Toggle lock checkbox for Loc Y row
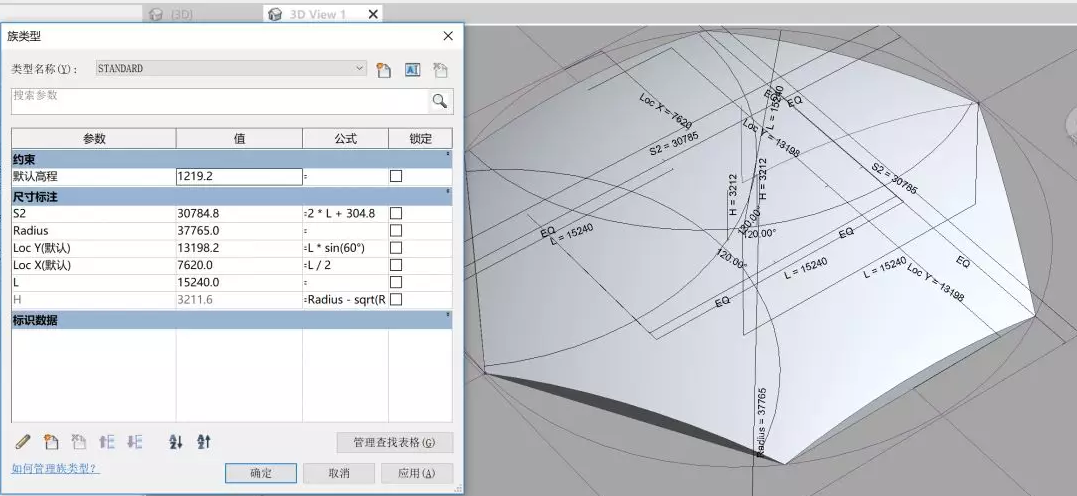Image resolution: width=1077 pixels, height=496 pixels. (x=396, y=247)
